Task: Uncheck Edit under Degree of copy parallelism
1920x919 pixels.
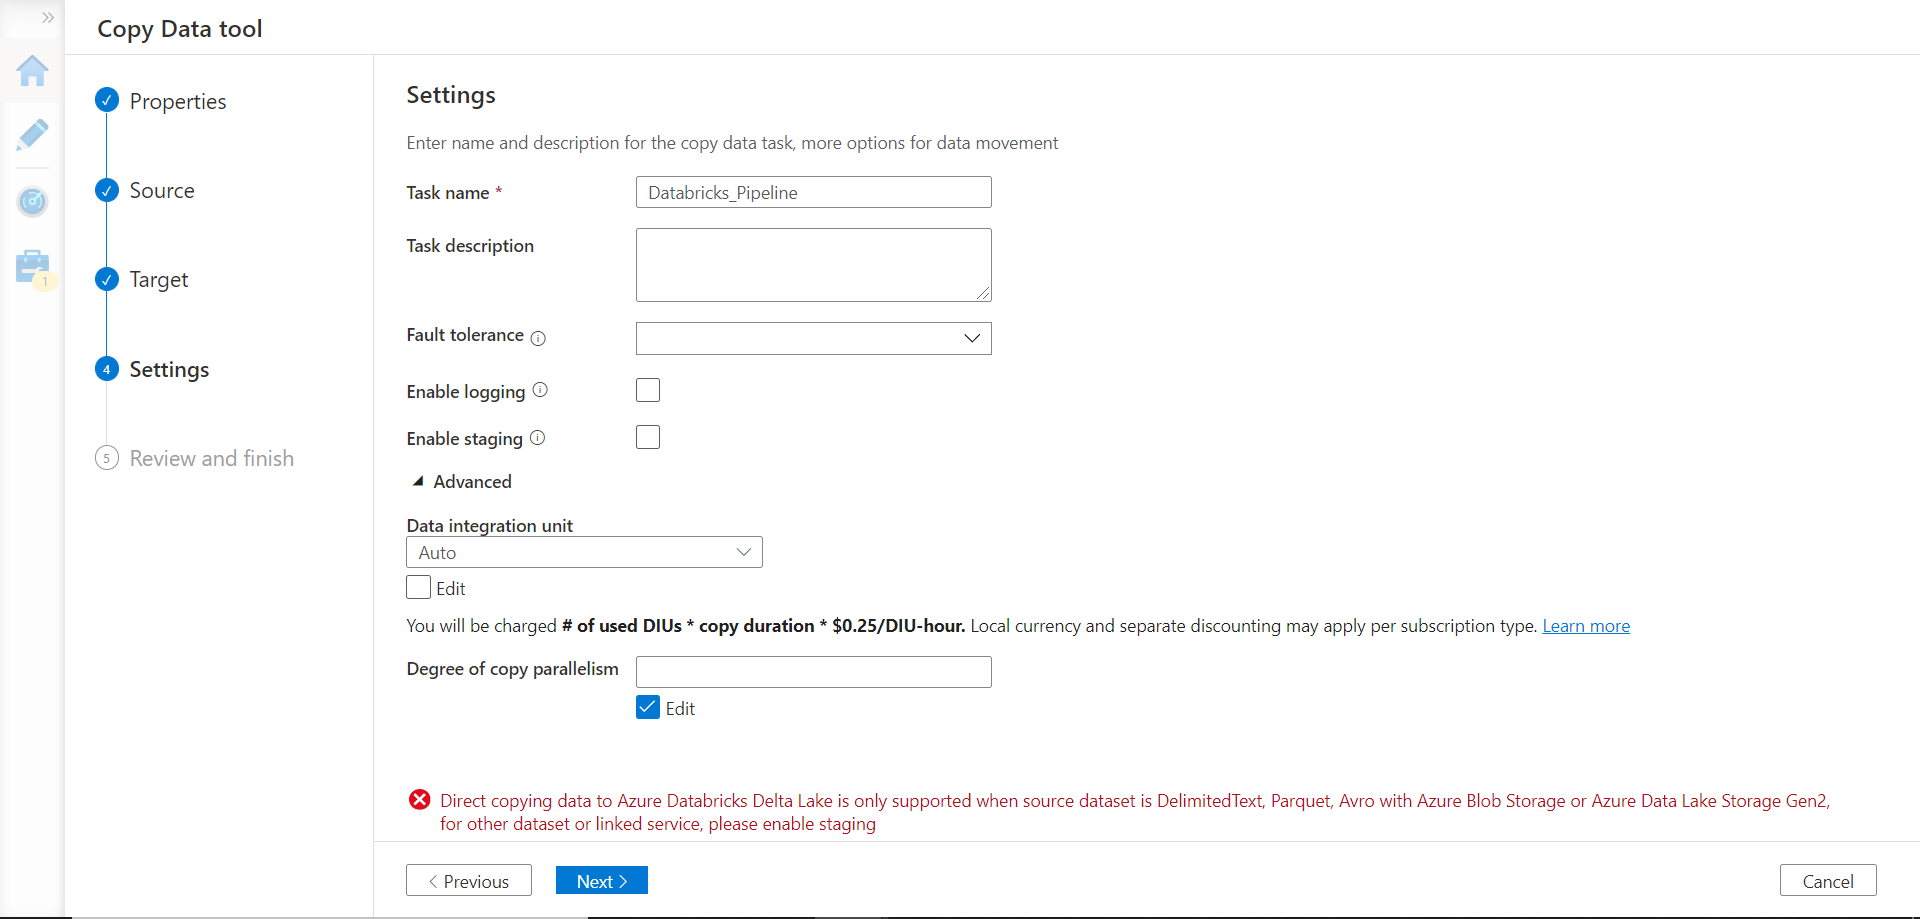Action: click(x=648, y=708)
